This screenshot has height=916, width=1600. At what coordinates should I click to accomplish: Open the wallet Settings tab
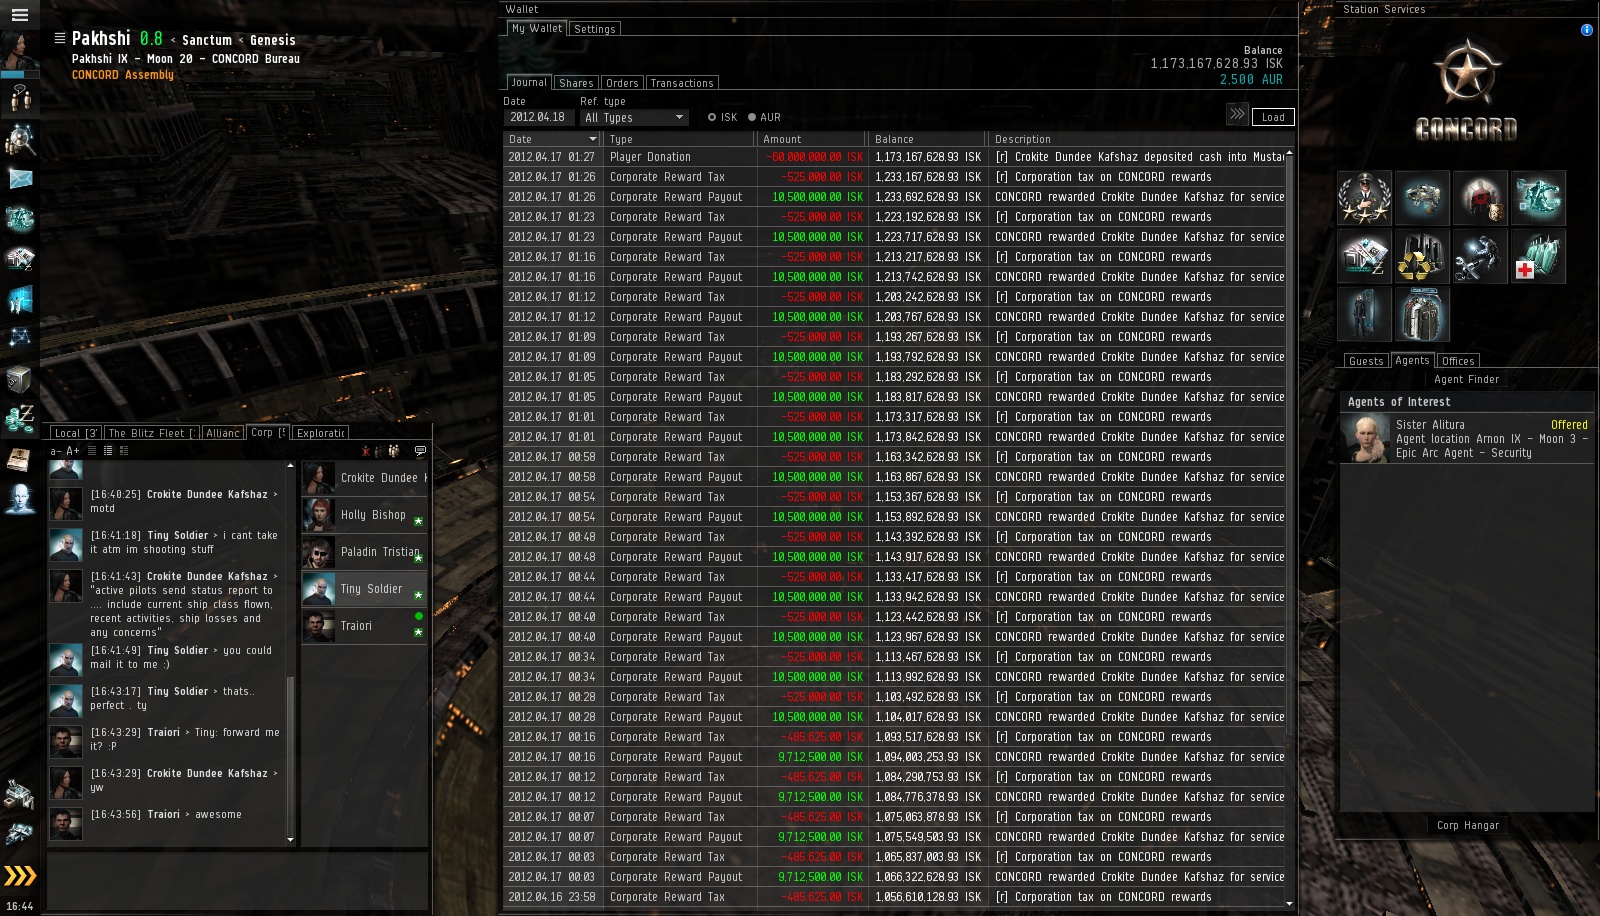(595, 29)
